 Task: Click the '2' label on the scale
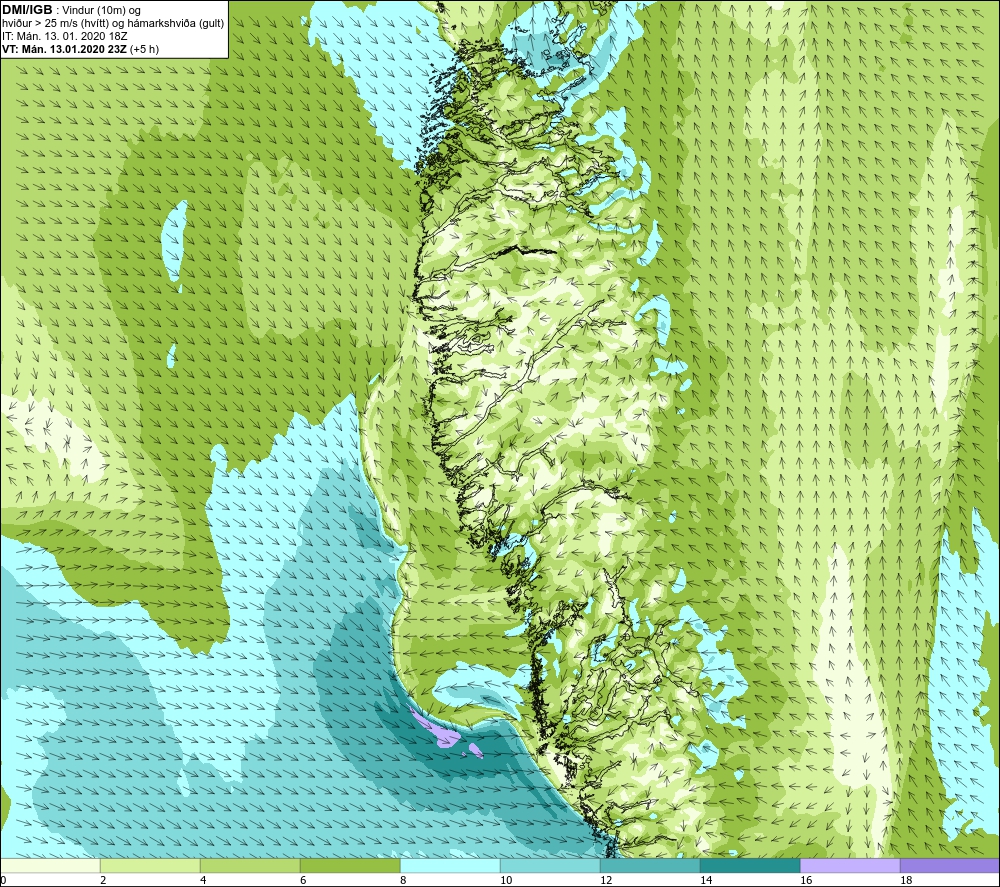coord(103,880)
